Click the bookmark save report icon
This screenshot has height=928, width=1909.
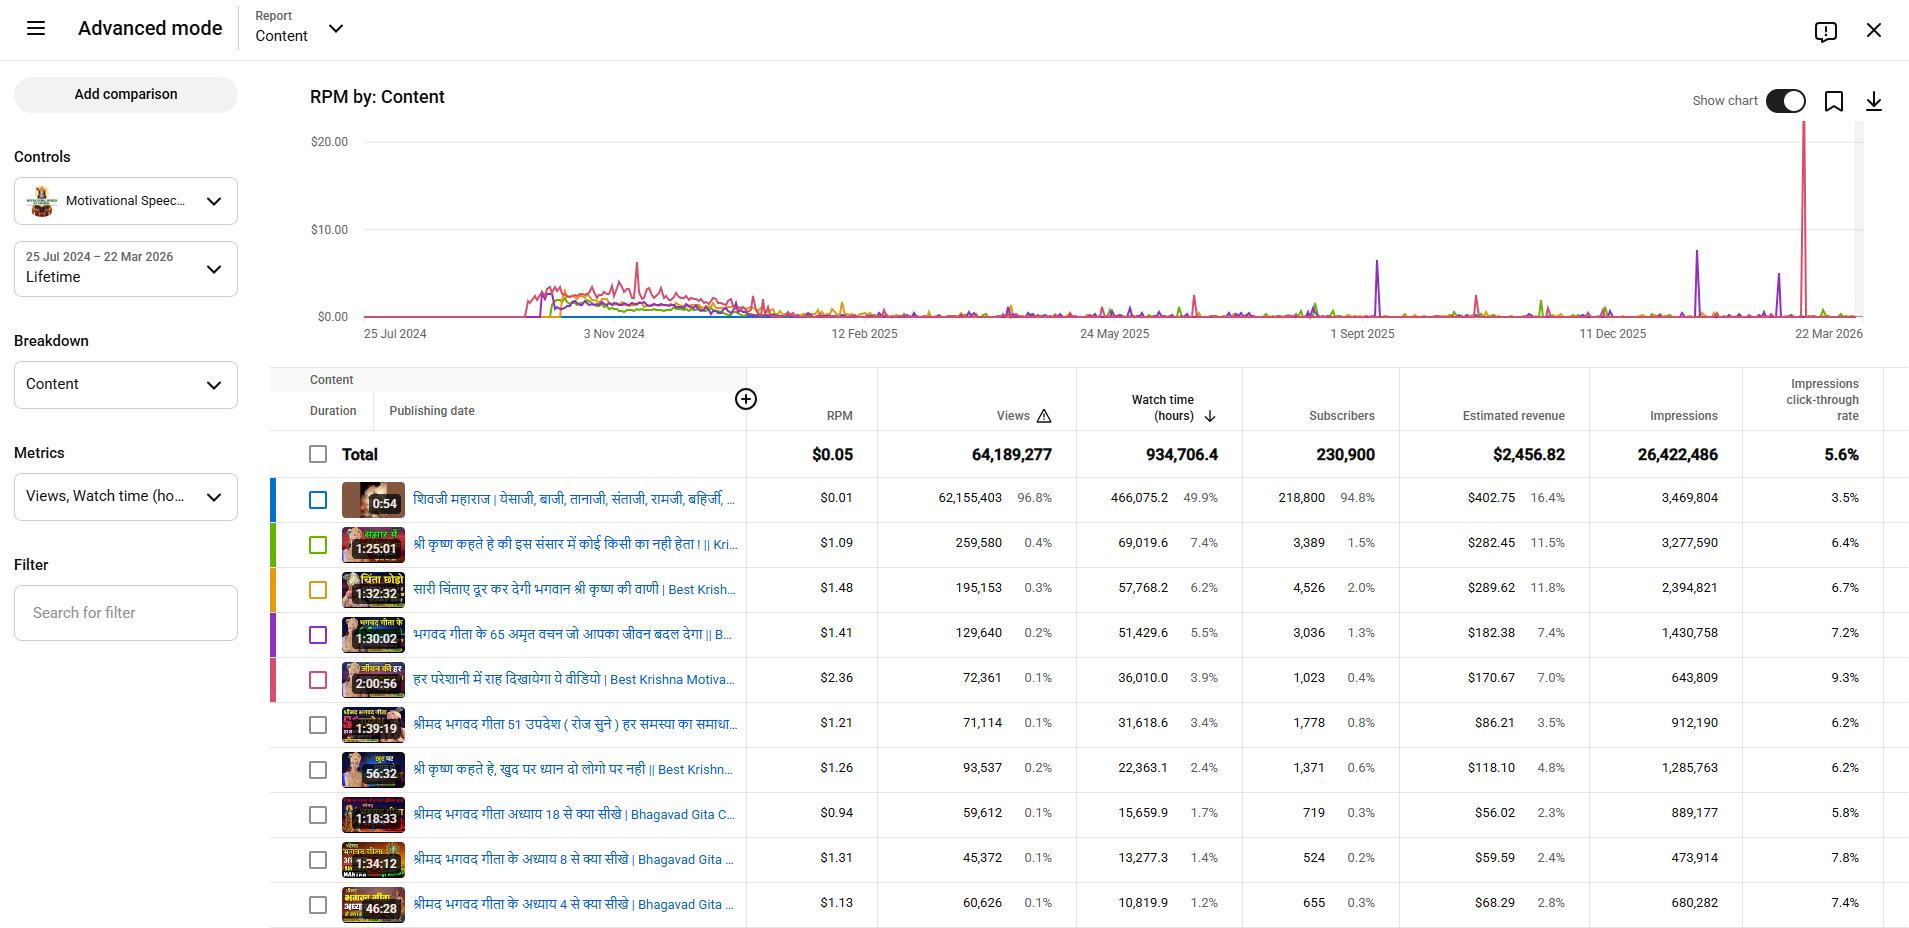click(x=1833, y=101)
